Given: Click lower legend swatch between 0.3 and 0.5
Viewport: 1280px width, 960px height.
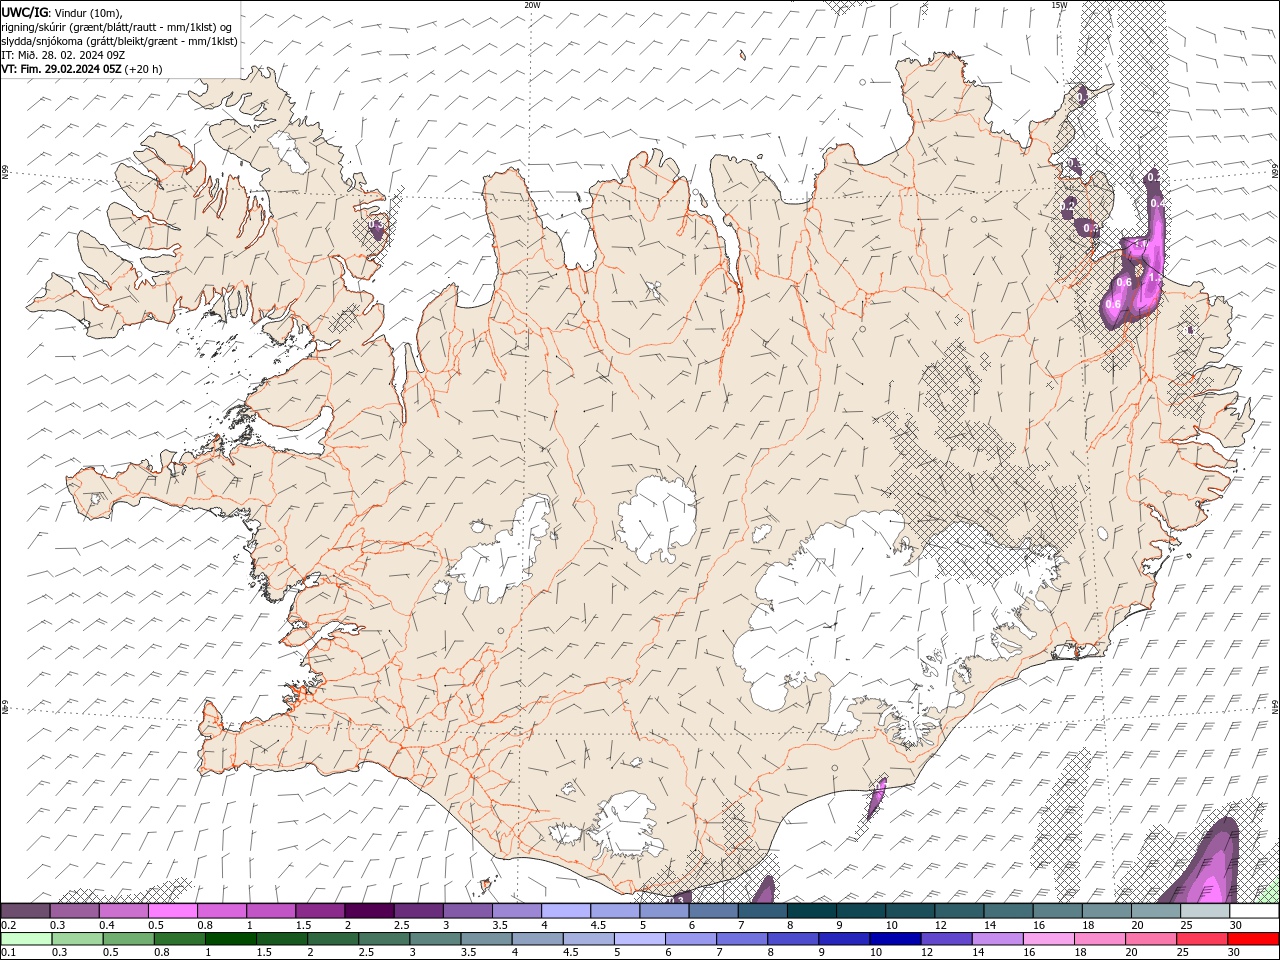Looking at the screenshot, I should point(77,939).
